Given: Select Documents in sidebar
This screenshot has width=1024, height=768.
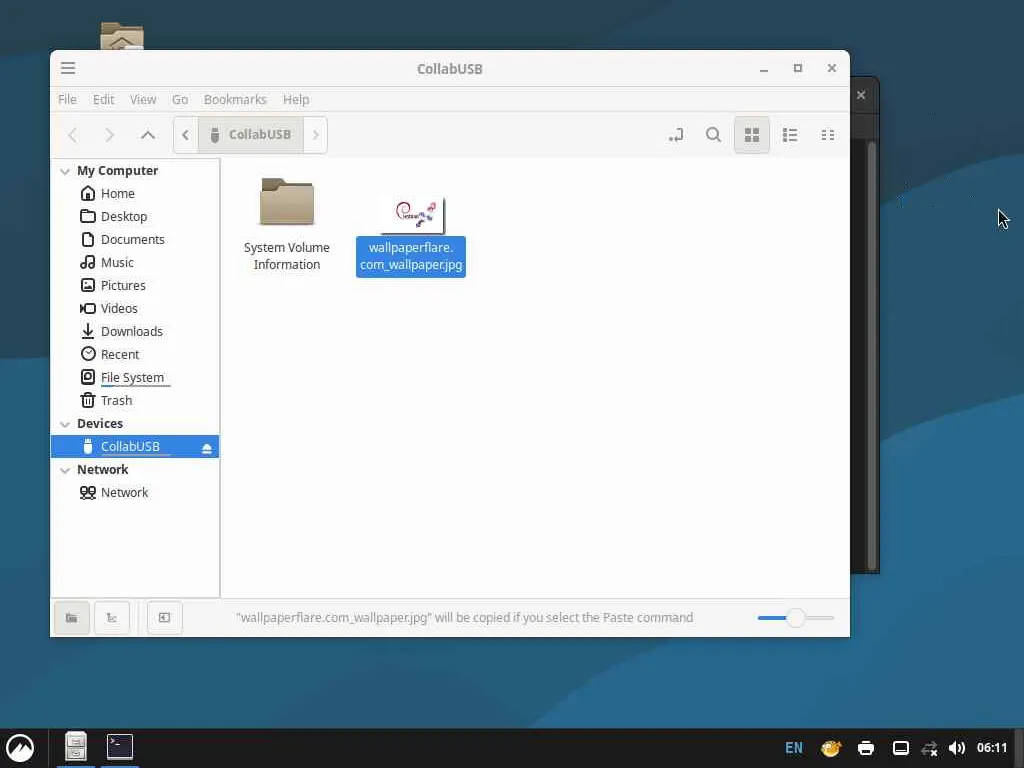Looking at the screenshot, I should [x=135, y=240].
